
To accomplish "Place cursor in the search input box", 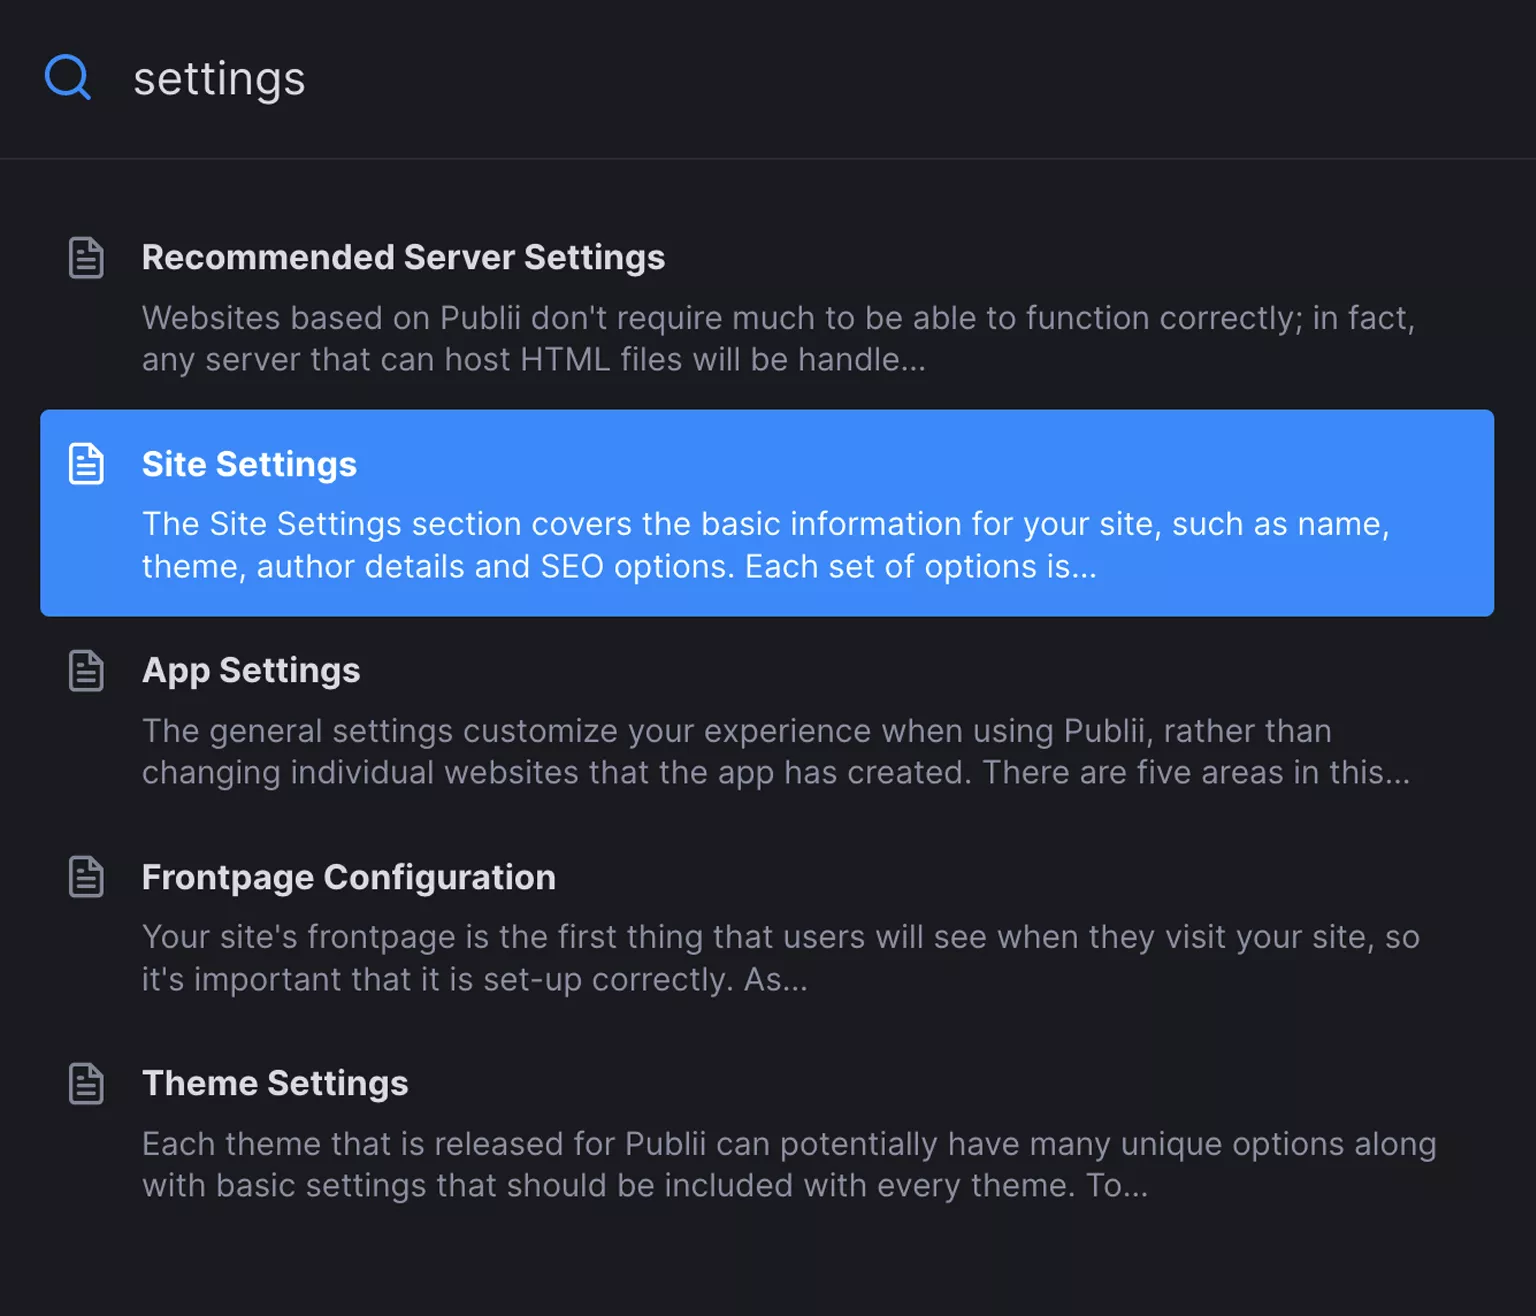I will pyautogui.click(x=500, y=78).
